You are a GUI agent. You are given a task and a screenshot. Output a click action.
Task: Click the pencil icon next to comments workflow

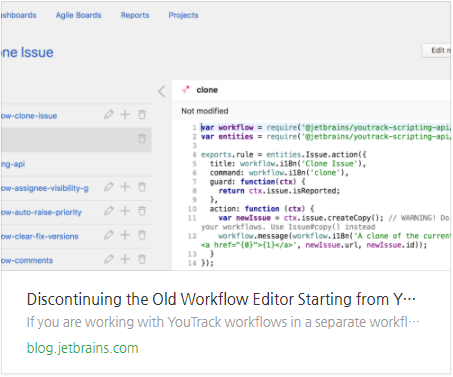click(x=109, y=259)
